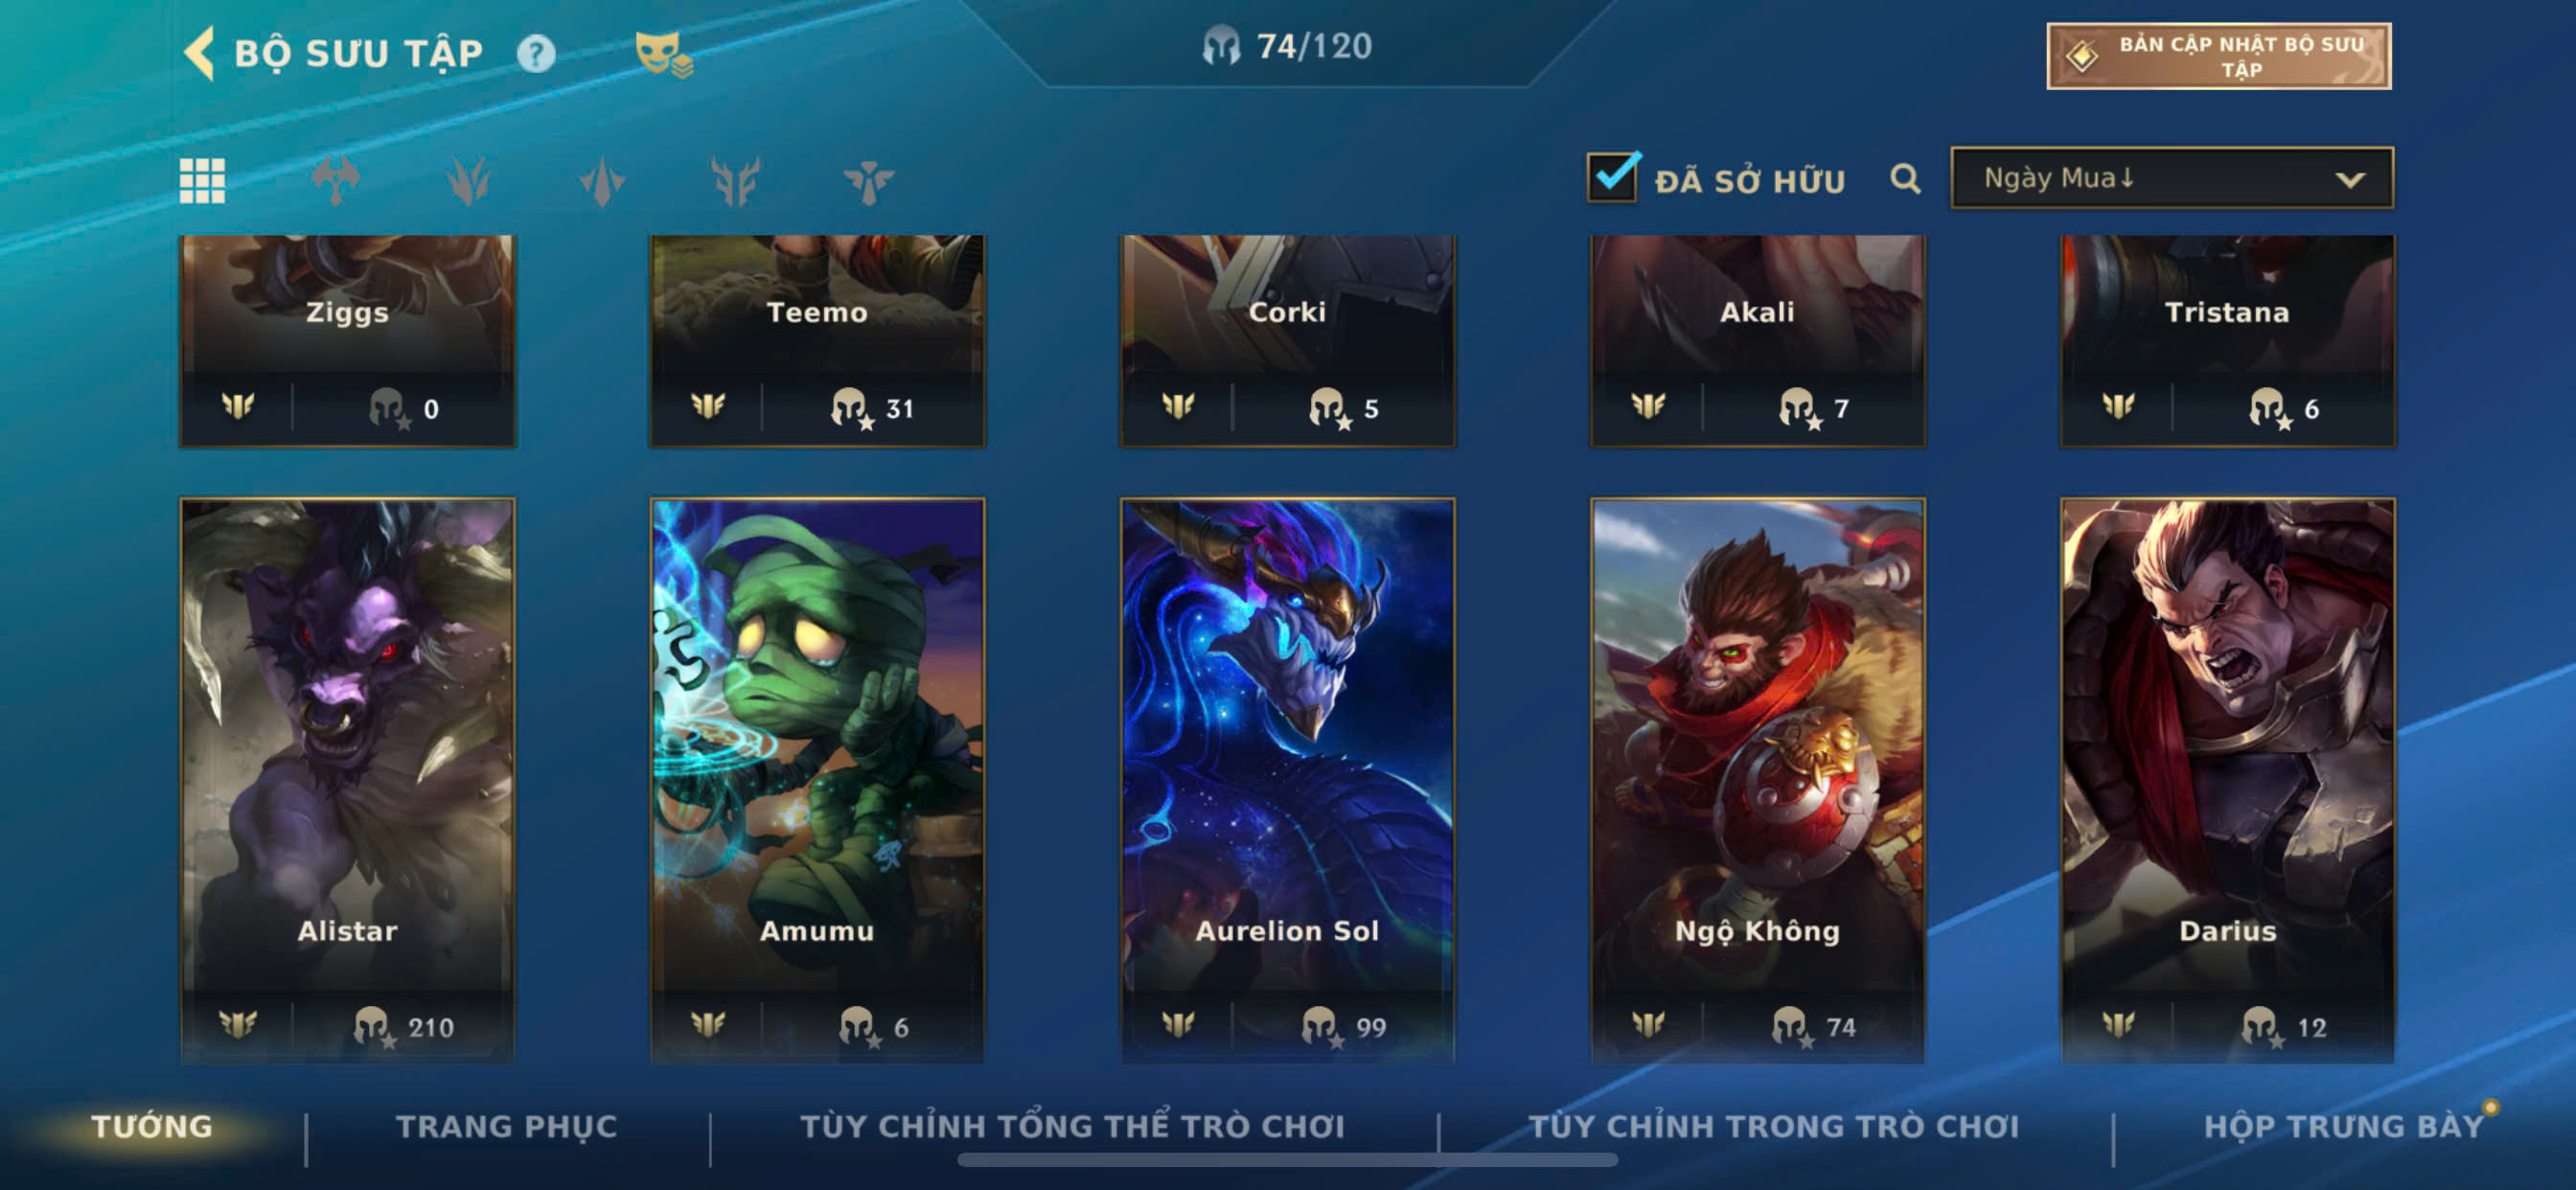This screenshot has height=1190, width=2576.
Task: Open the golden mask shop icon
Action: (x=663, y=54)
